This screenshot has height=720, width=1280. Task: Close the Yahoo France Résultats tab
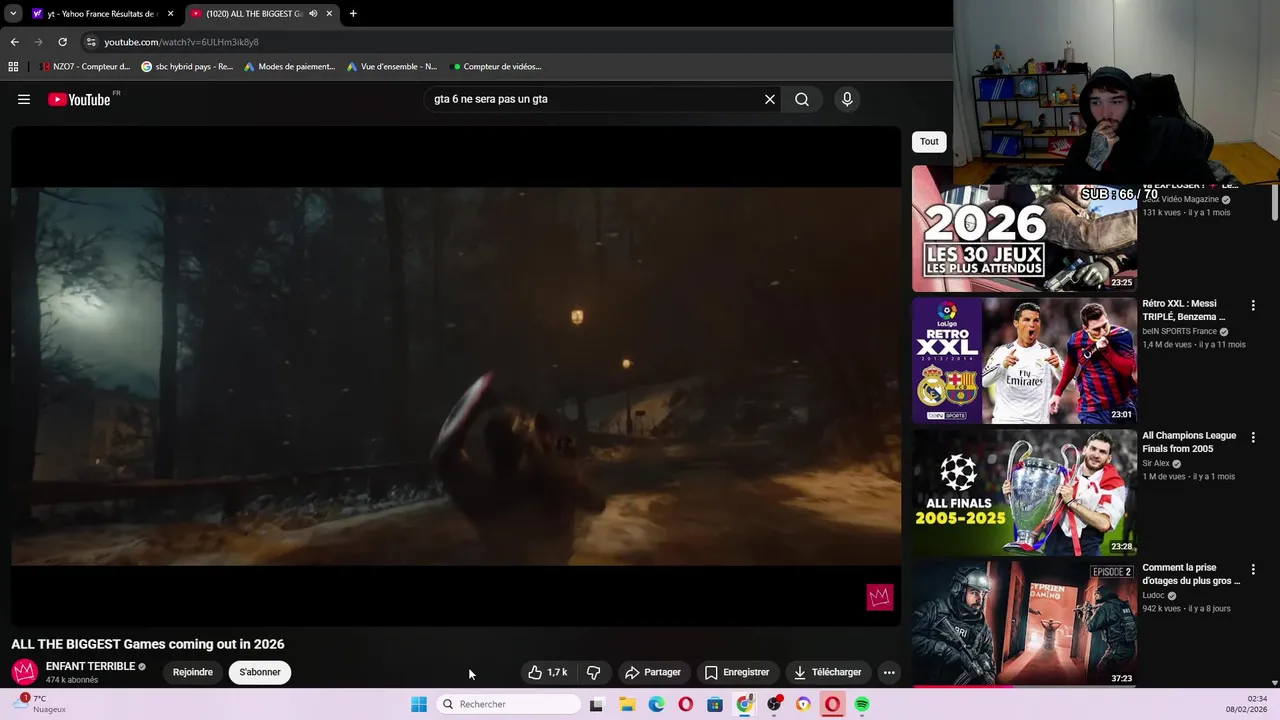pos(170,14)
